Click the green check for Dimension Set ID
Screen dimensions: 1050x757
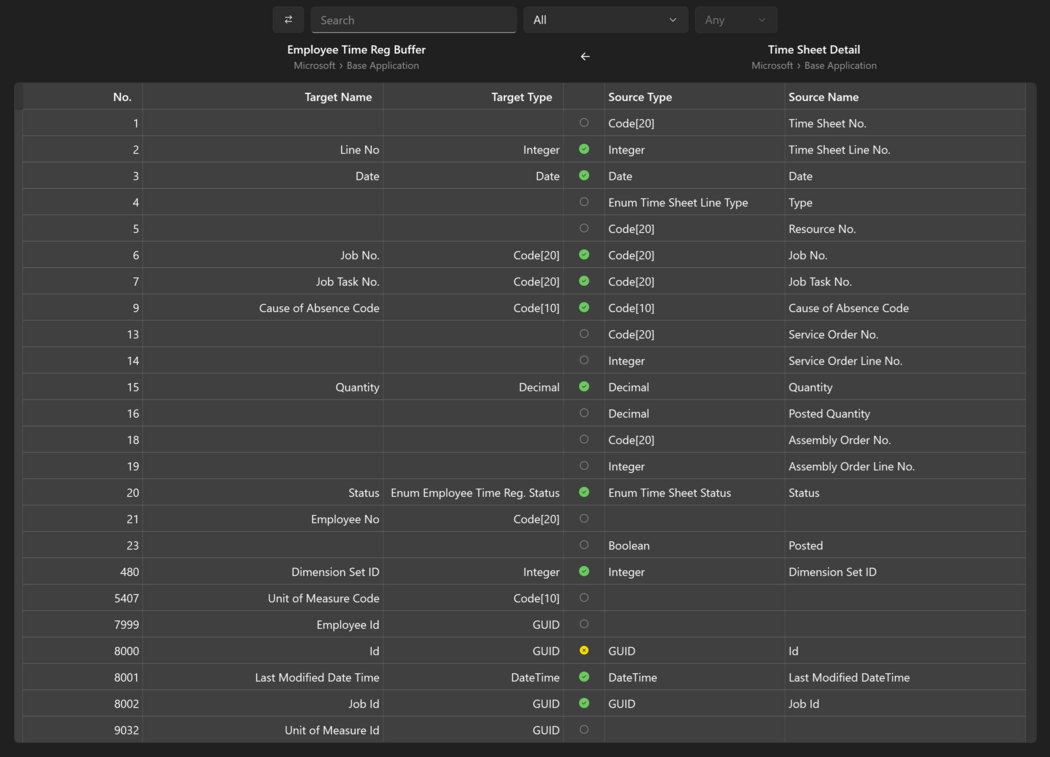[584, 571]
